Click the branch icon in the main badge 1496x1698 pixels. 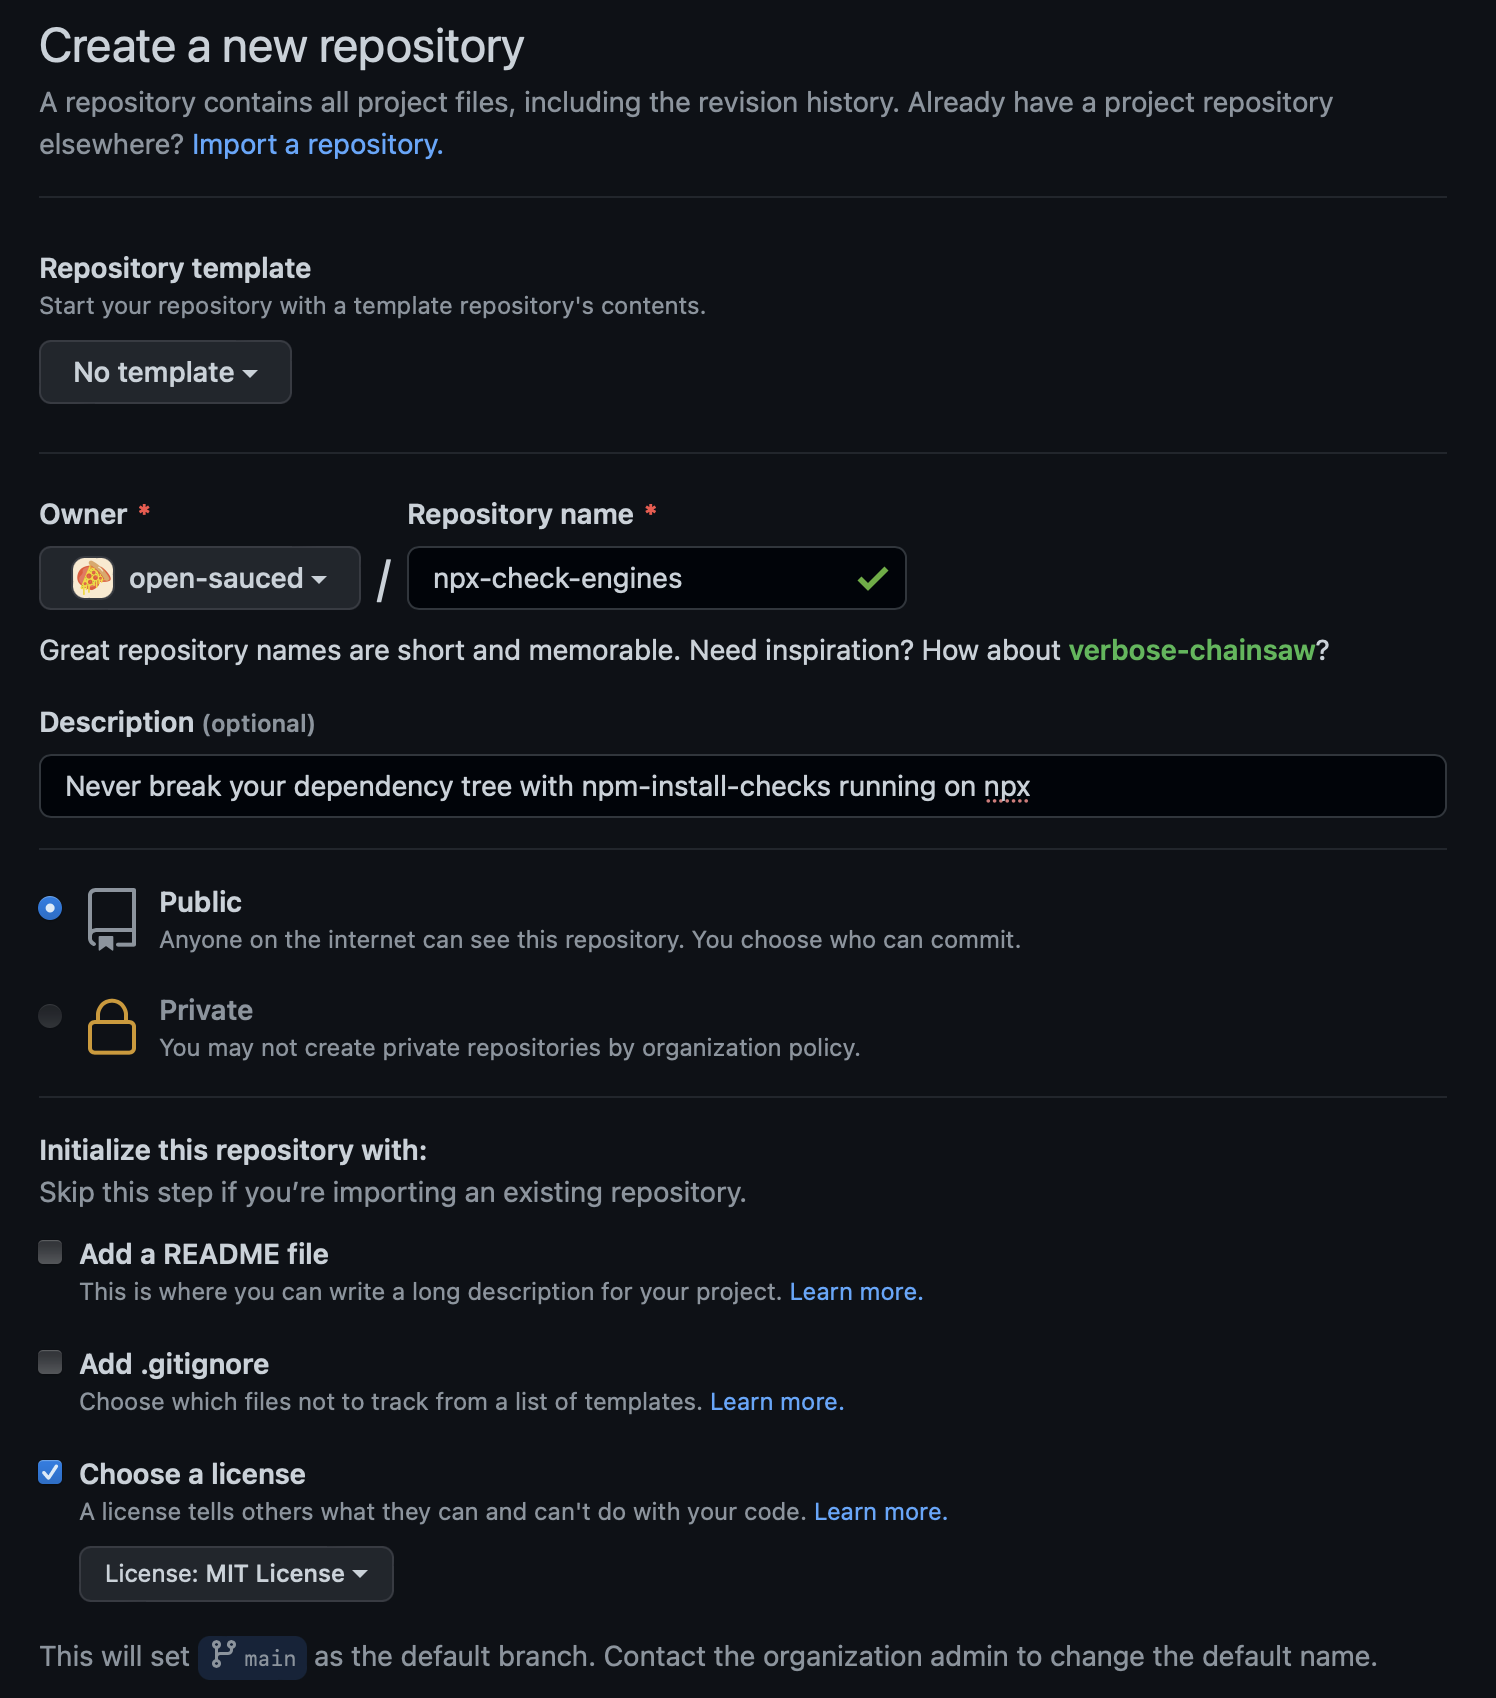224,1656
